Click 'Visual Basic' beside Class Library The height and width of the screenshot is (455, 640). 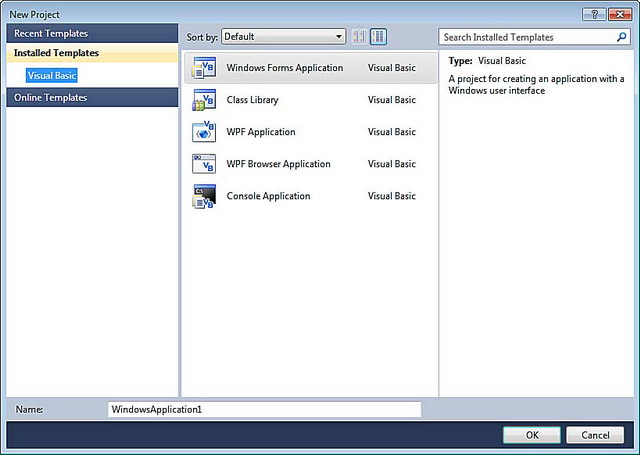click(392, 100)
